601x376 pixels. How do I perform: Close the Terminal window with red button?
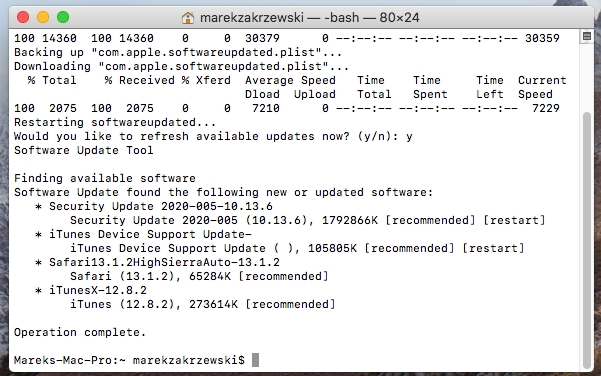point(23,17)
